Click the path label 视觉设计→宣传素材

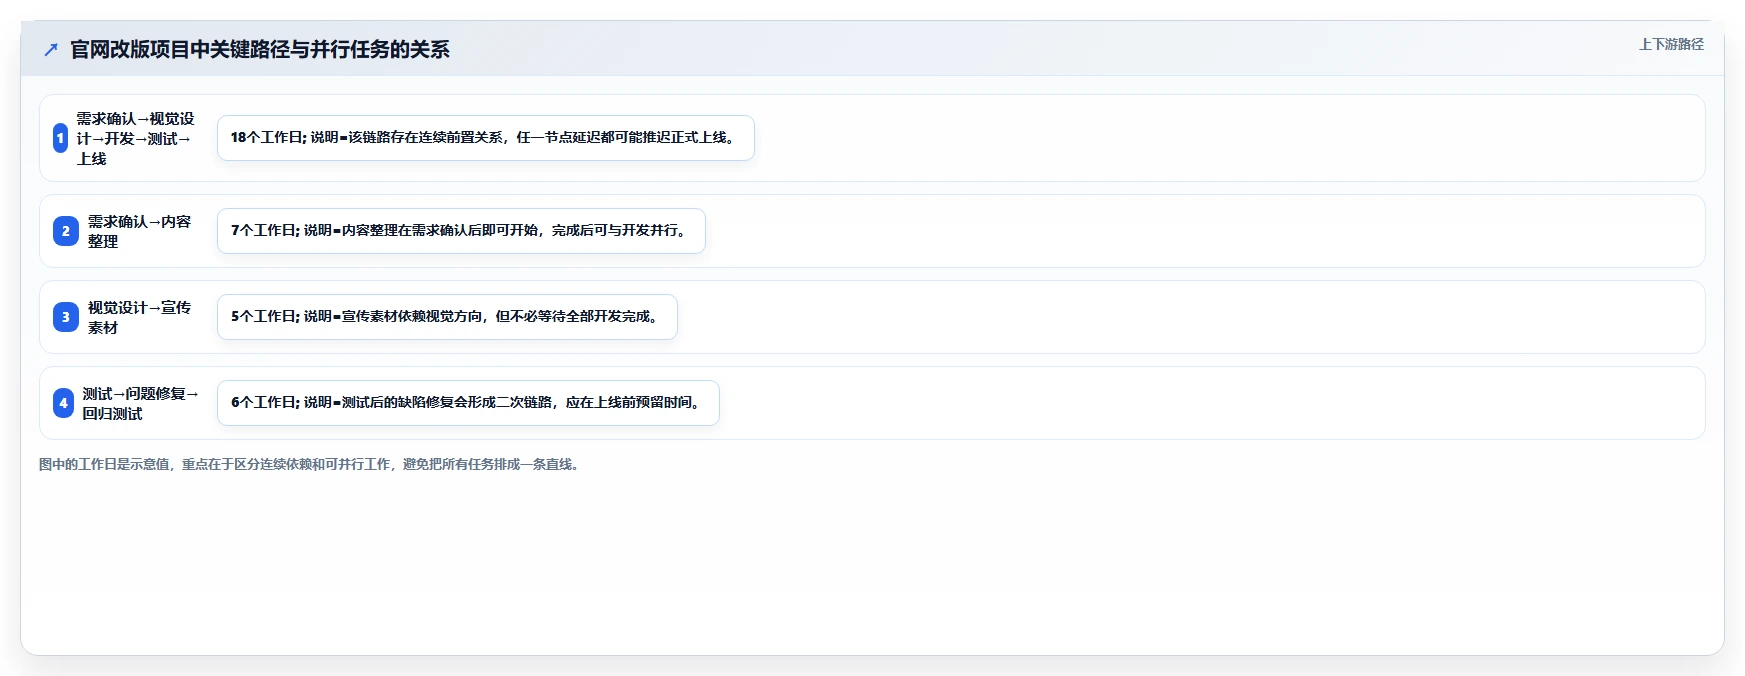(139, 317)
